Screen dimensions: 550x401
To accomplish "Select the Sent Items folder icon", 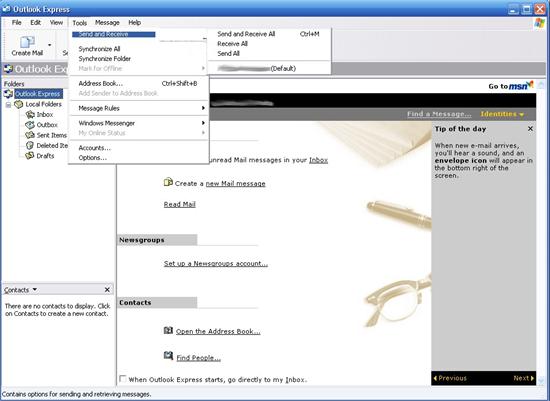I will click(30, 135).
